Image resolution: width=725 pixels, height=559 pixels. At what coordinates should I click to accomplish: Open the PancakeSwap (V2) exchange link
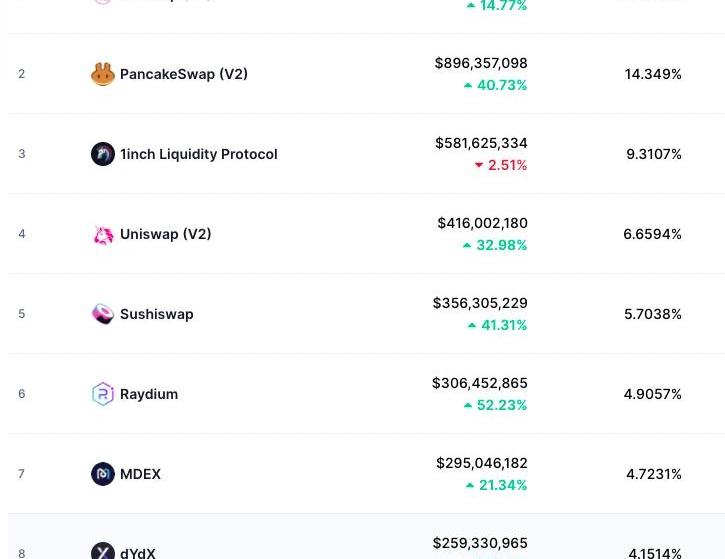click(184, 74)
